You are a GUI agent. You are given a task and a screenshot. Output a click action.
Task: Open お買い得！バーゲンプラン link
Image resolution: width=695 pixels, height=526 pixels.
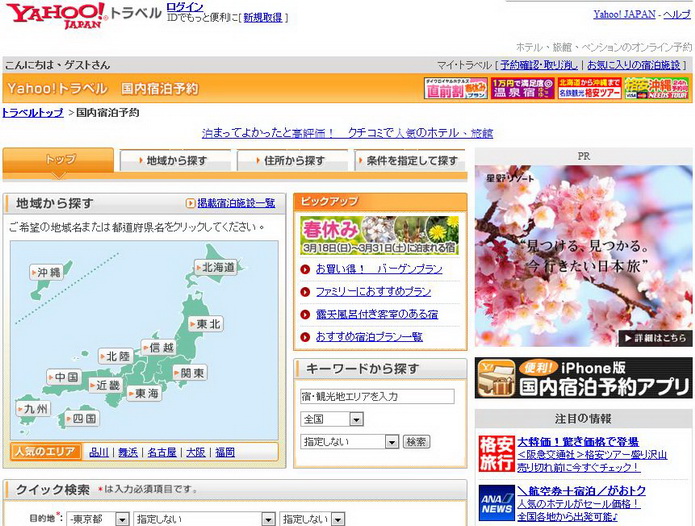pyautogui.click(x=379, y=269)
